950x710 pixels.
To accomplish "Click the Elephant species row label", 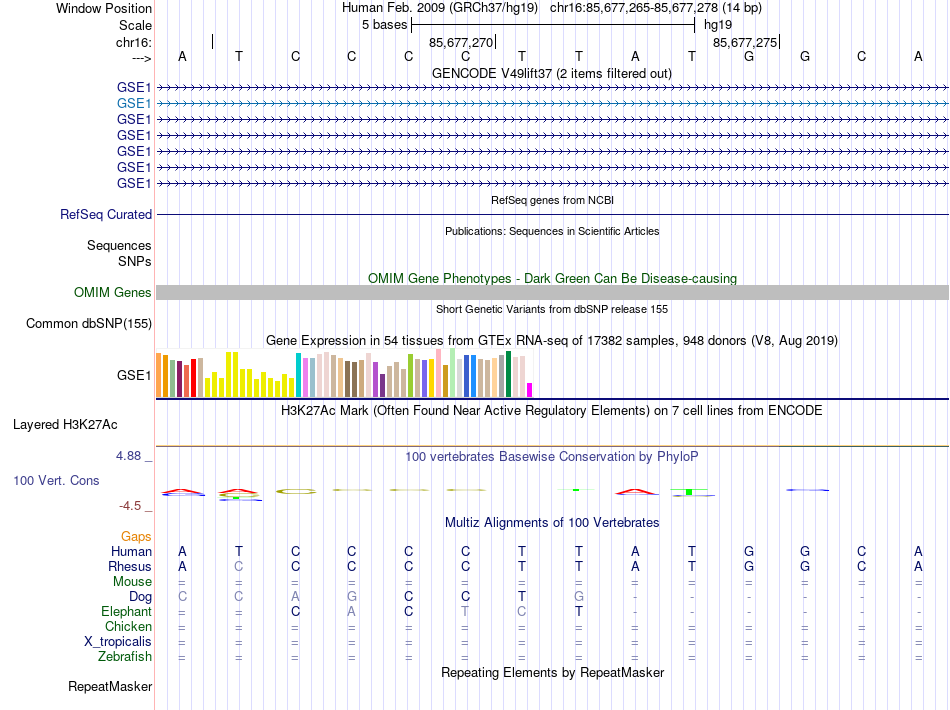I will (127, 612).
